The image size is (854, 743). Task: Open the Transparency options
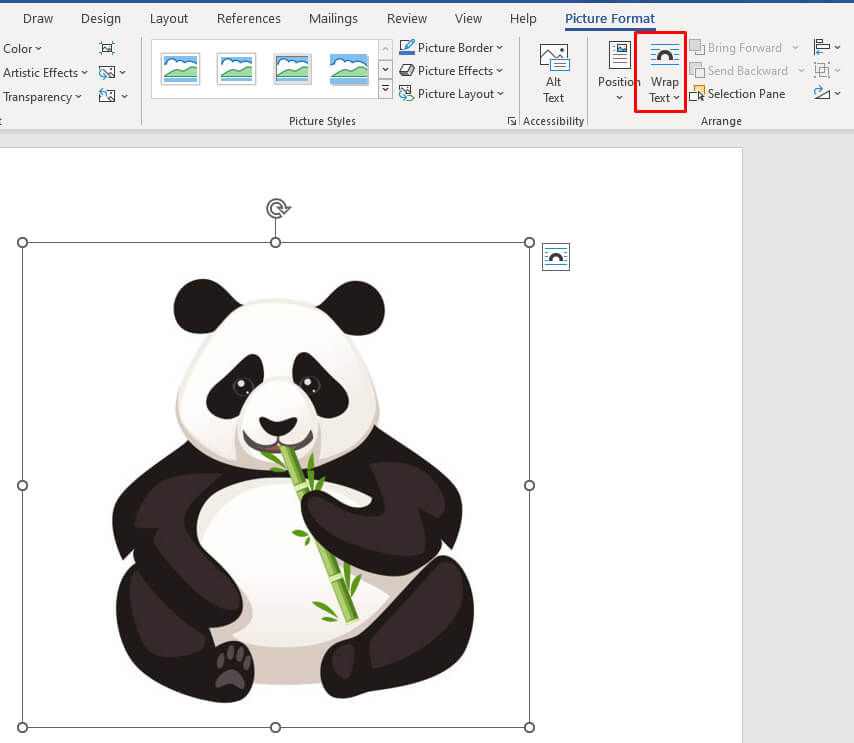41,97
